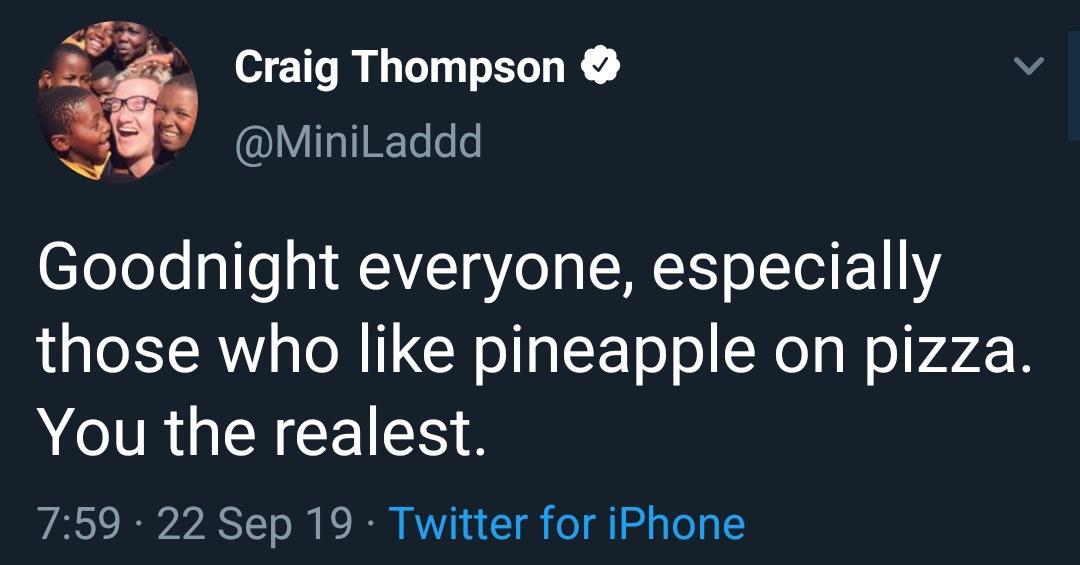Open the tweet options chevron menu

[x=1028, y=67]
